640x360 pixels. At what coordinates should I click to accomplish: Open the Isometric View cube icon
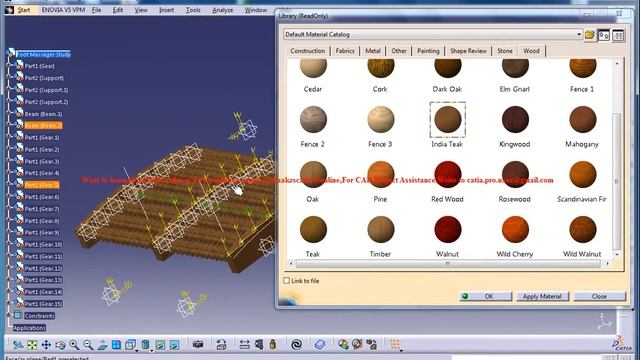(131, 345)
